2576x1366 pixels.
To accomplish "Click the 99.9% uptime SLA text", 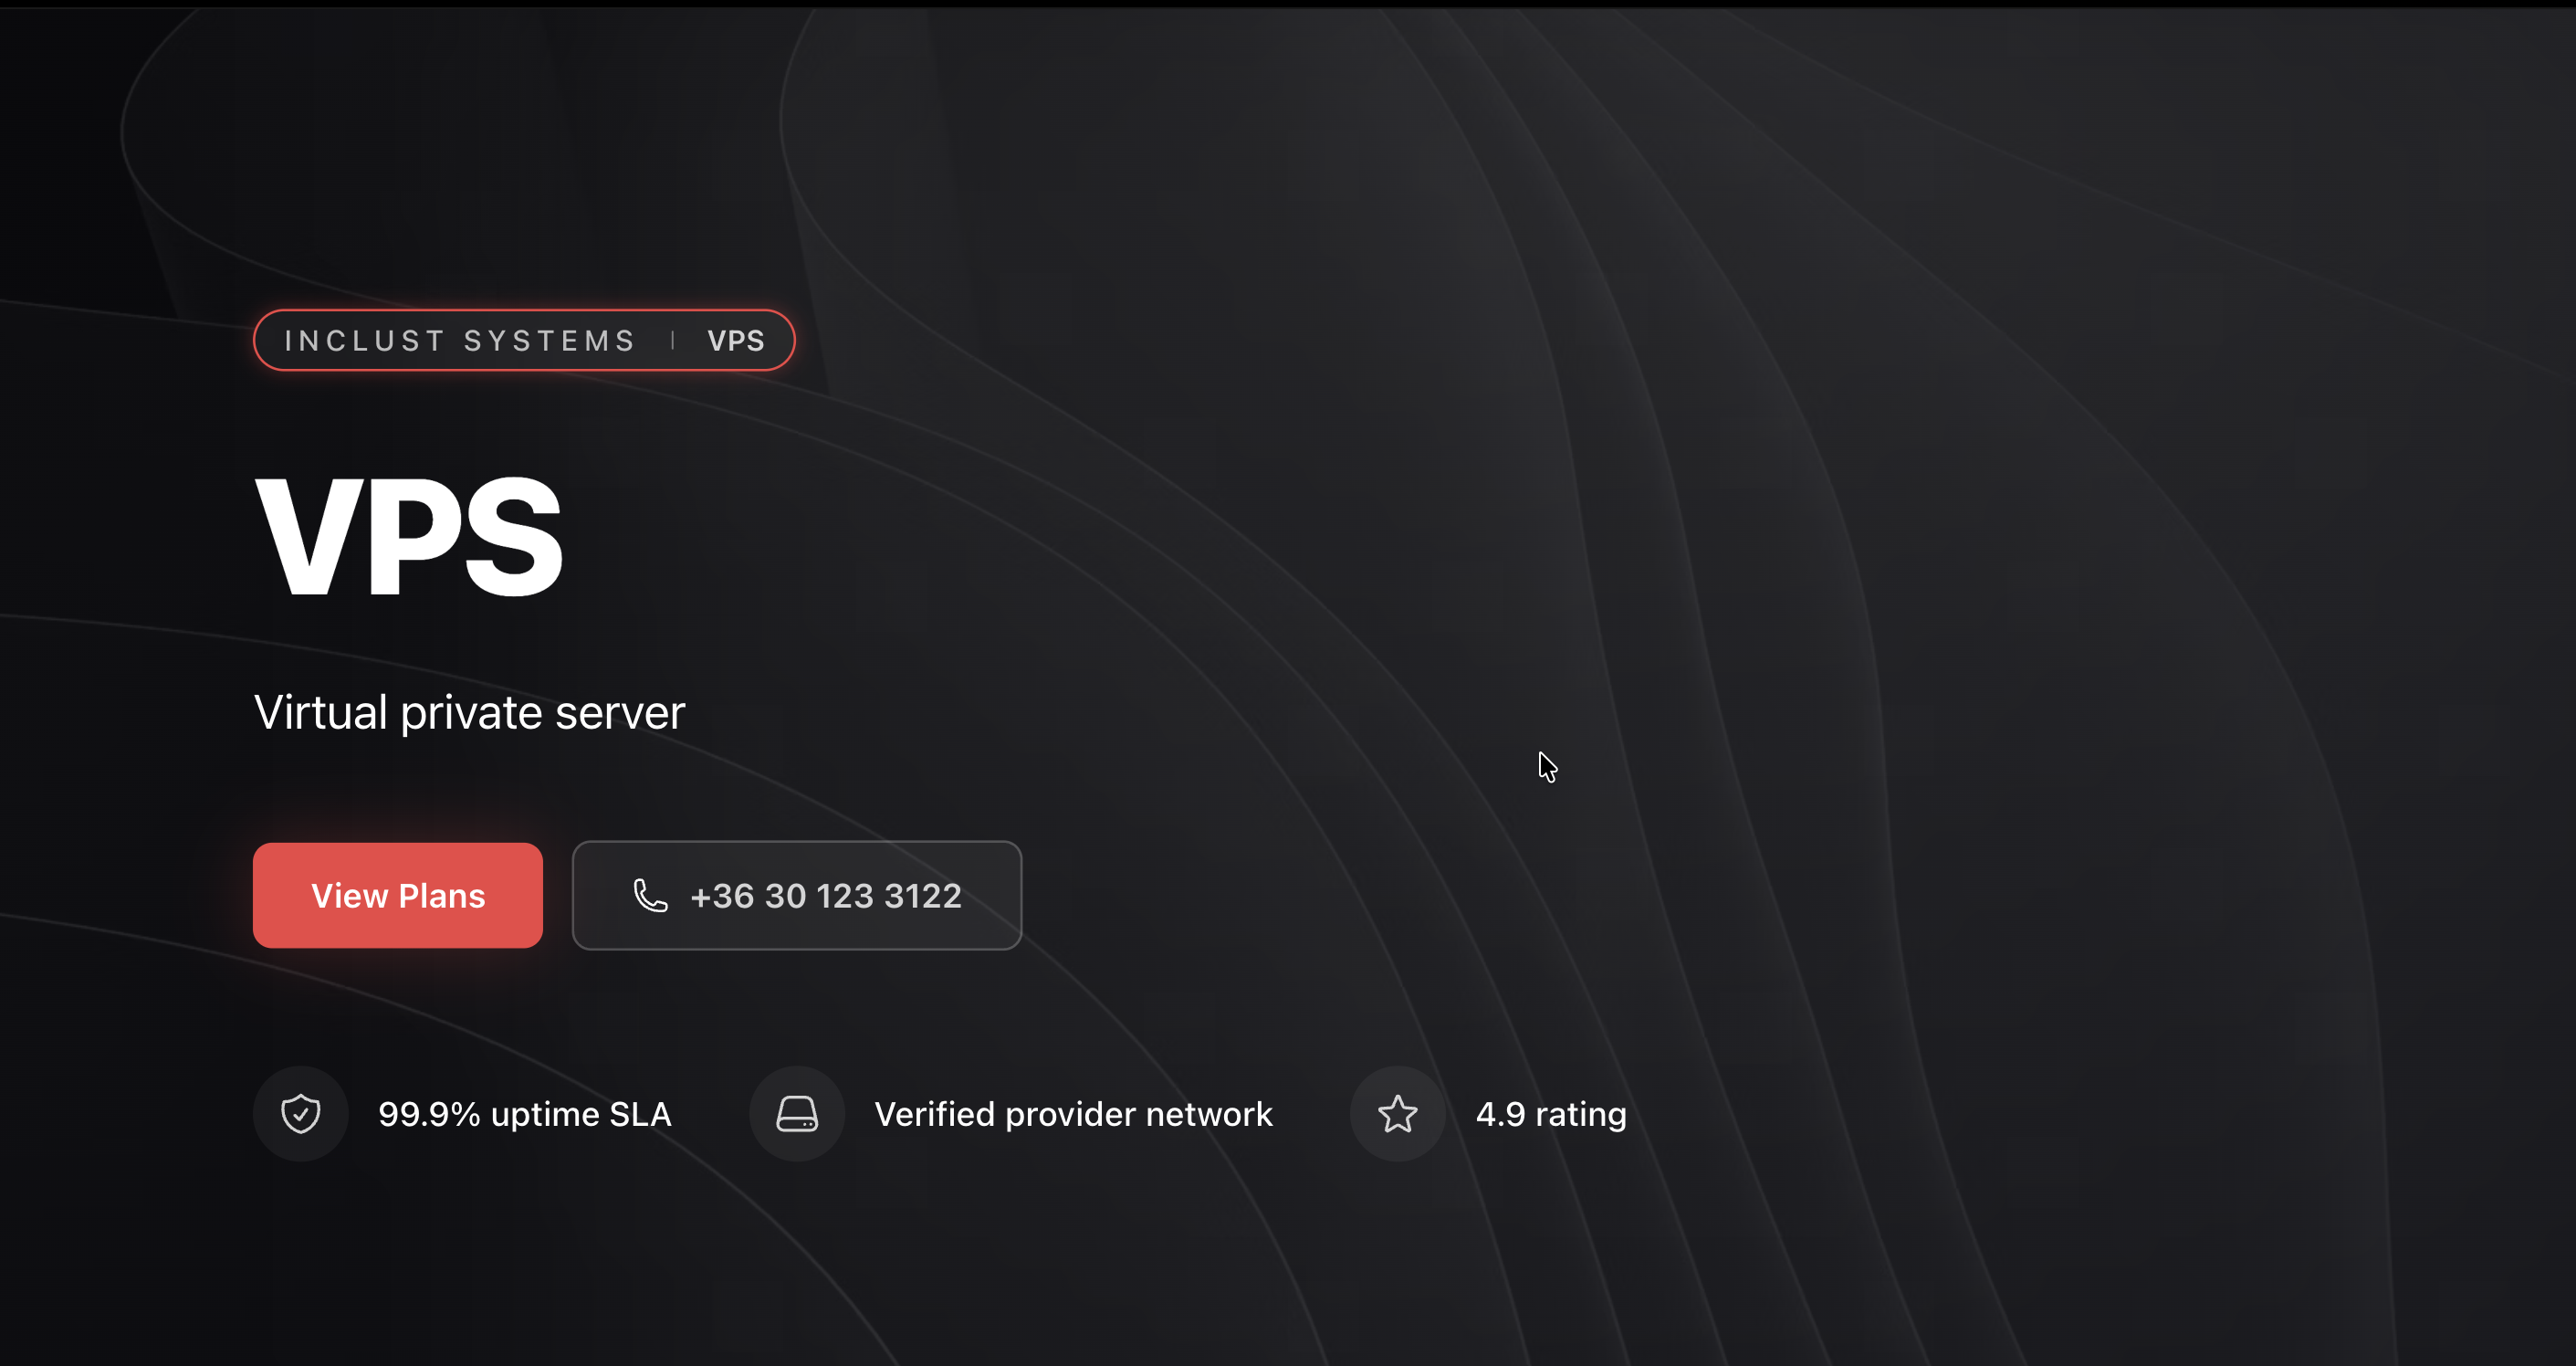I will [x=524, y=1114].
